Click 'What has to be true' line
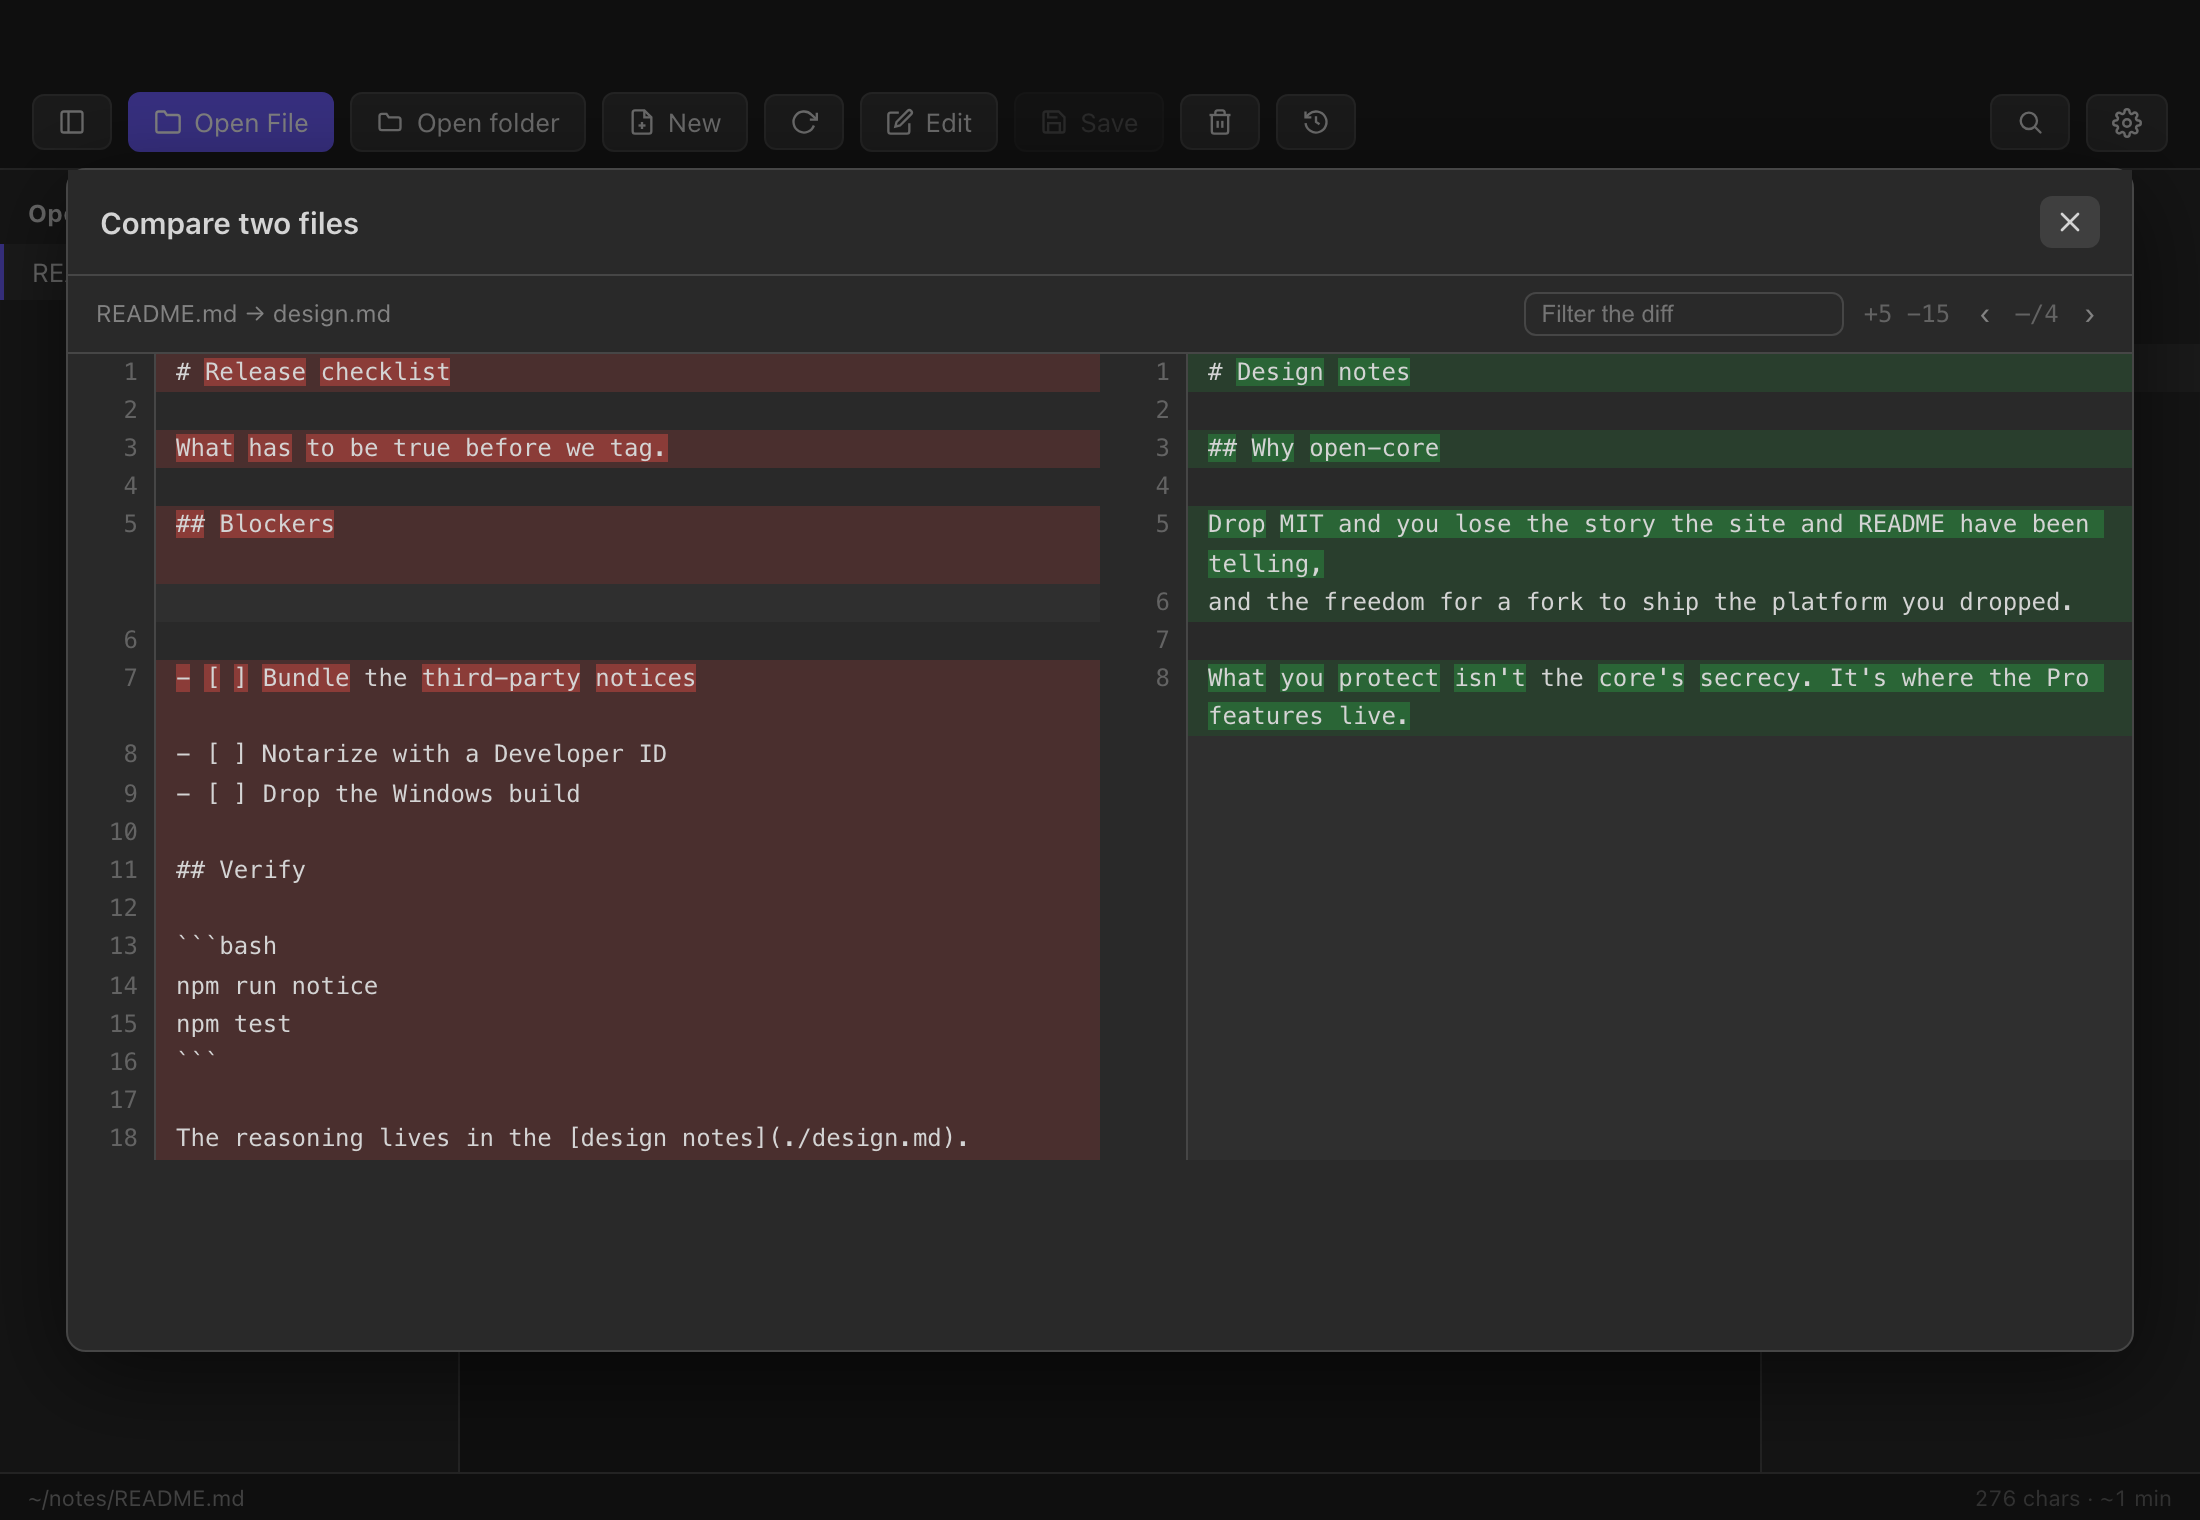The height and width of the screenshot is (1520, 2200). point(628,448)
